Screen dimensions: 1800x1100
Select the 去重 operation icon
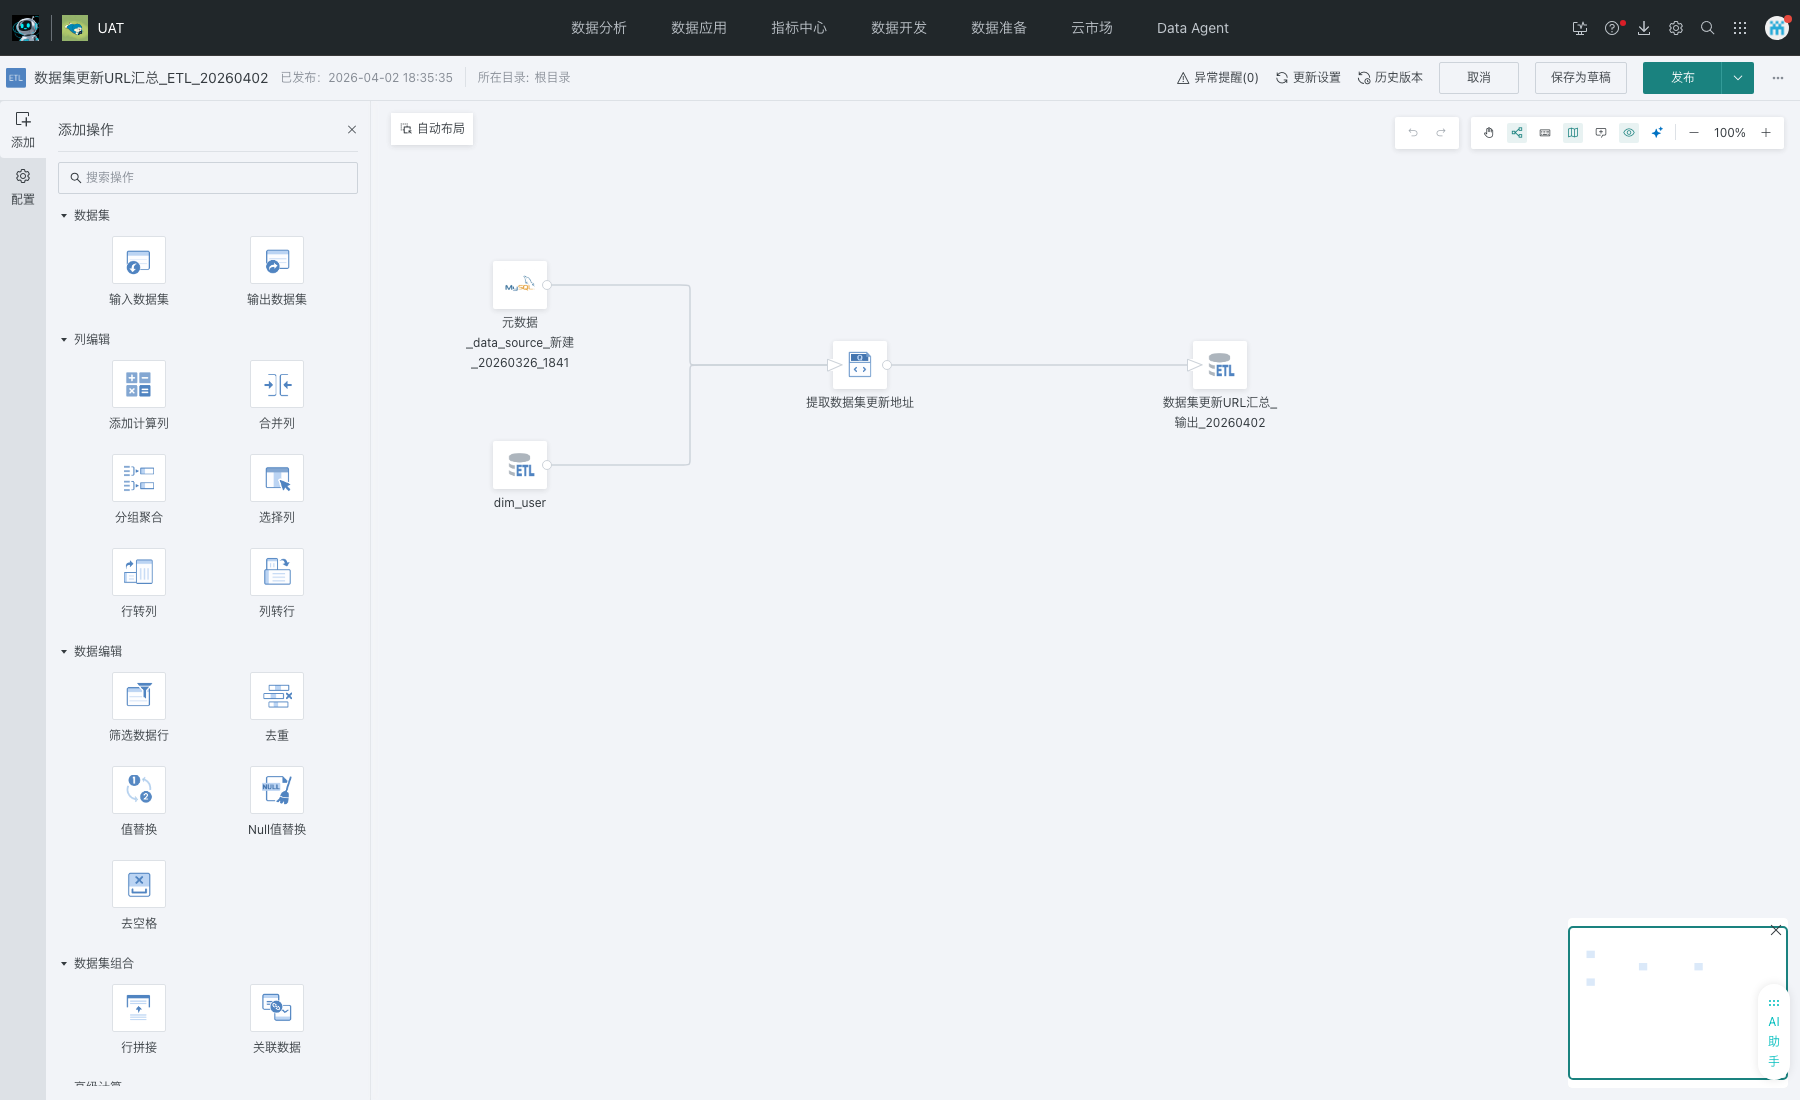click(277, 697)
